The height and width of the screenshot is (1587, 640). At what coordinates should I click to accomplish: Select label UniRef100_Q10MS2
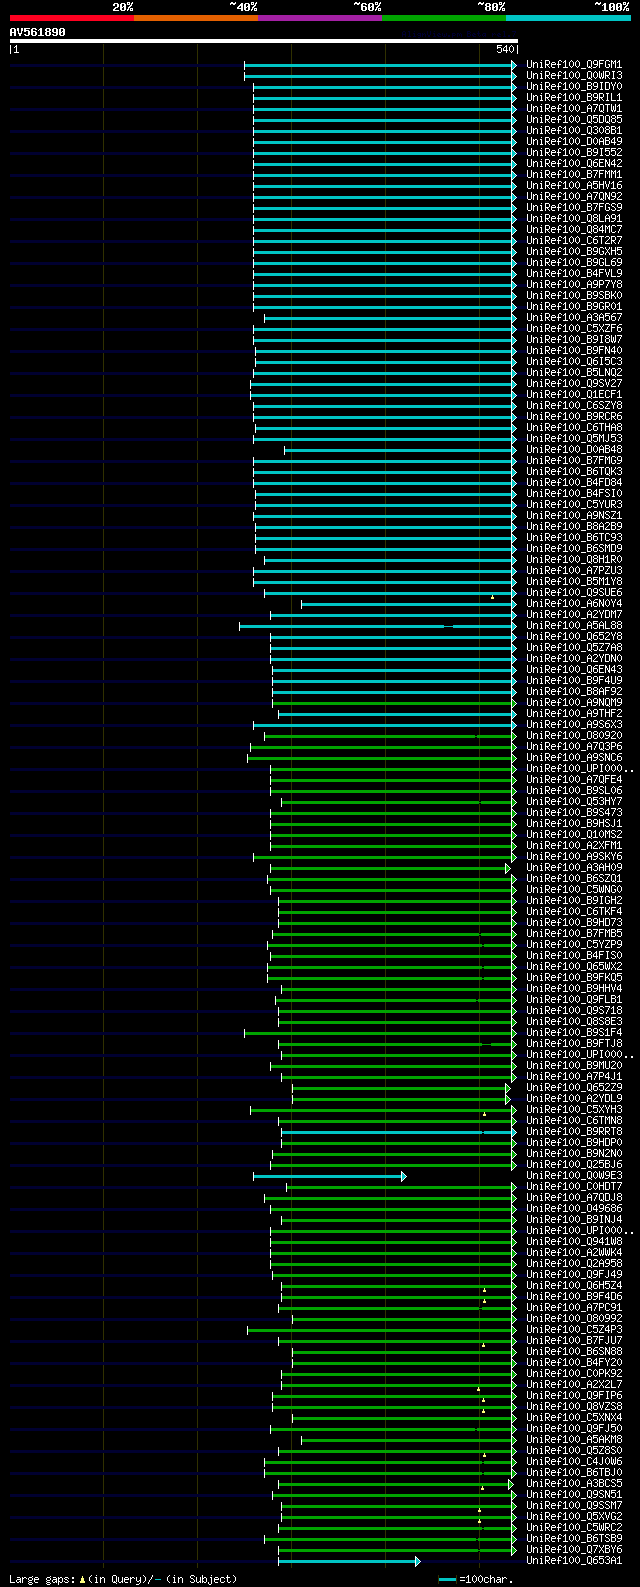pos(574,835)
